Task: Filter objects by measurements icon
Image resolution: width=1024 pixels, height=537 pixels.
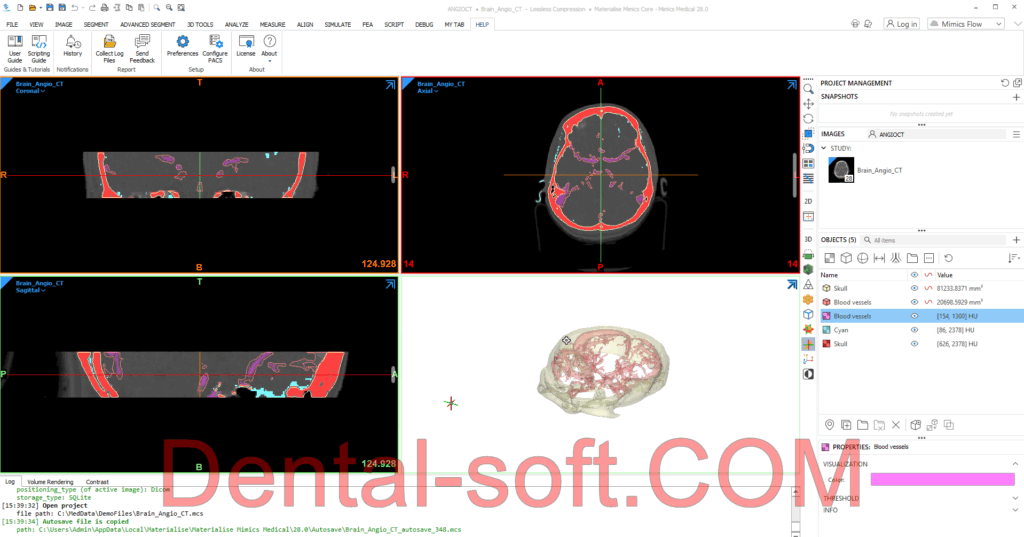Action: pos(879,258)
